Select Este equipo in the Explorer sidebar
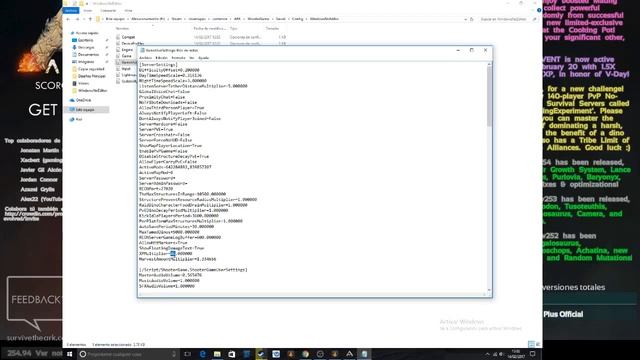The image size is (640, 360). [x=87, y=110]
